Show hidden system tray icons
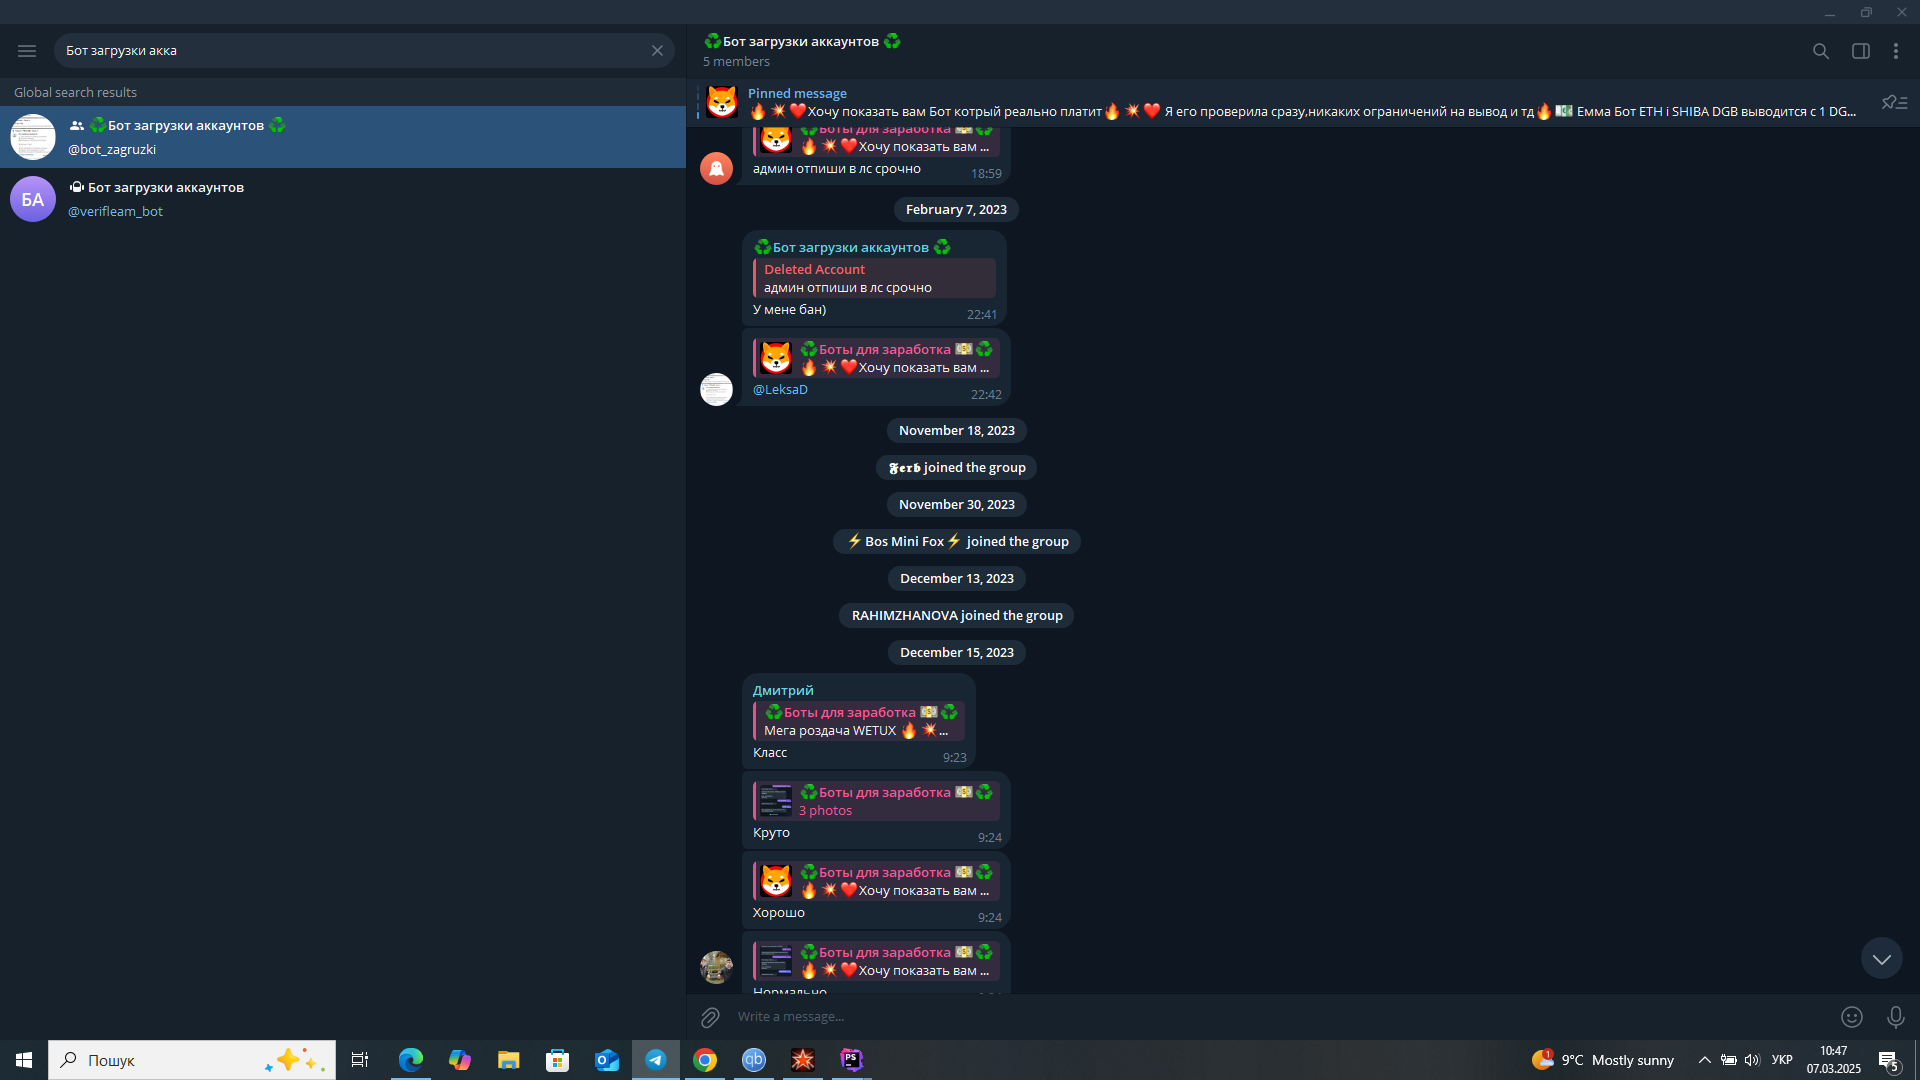Screen dimensions: 1920x1080 click(1704, 1060)
